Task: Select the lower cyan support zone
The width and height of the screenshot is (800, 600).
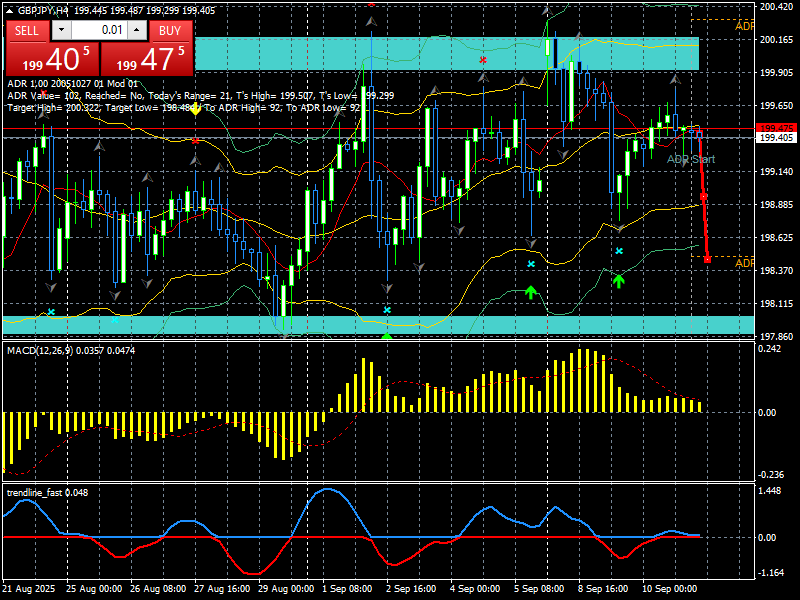Action: [x=379, y=325]
